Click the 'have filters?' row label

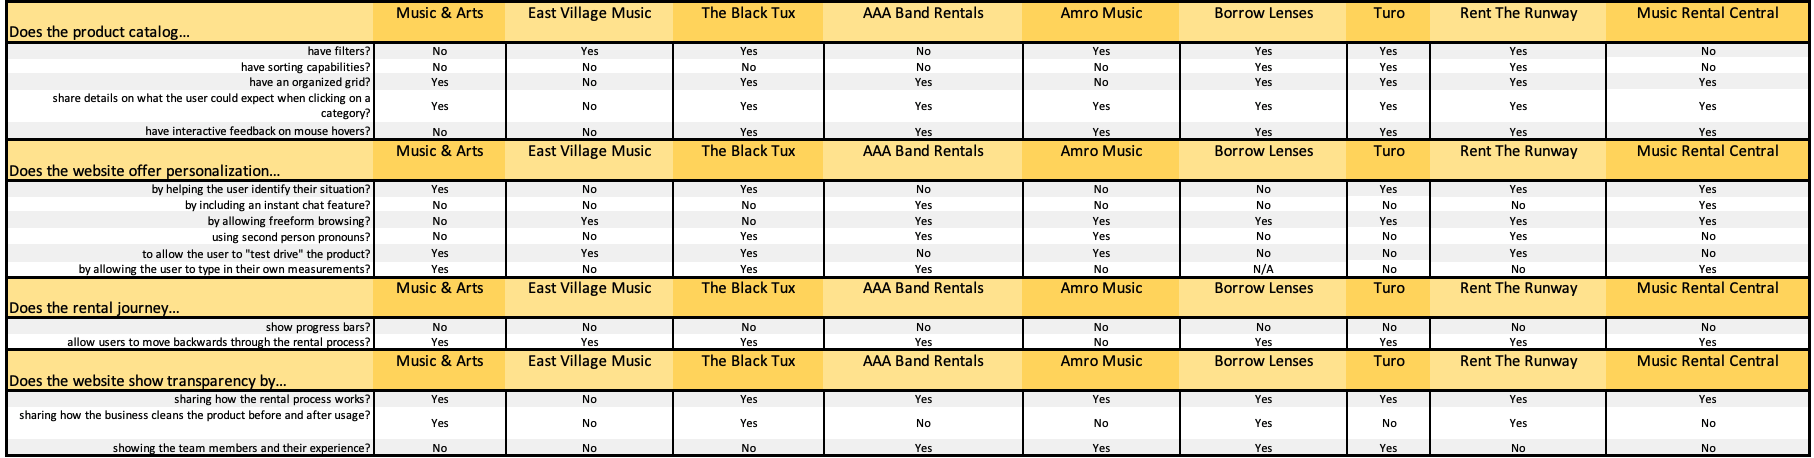338,51
